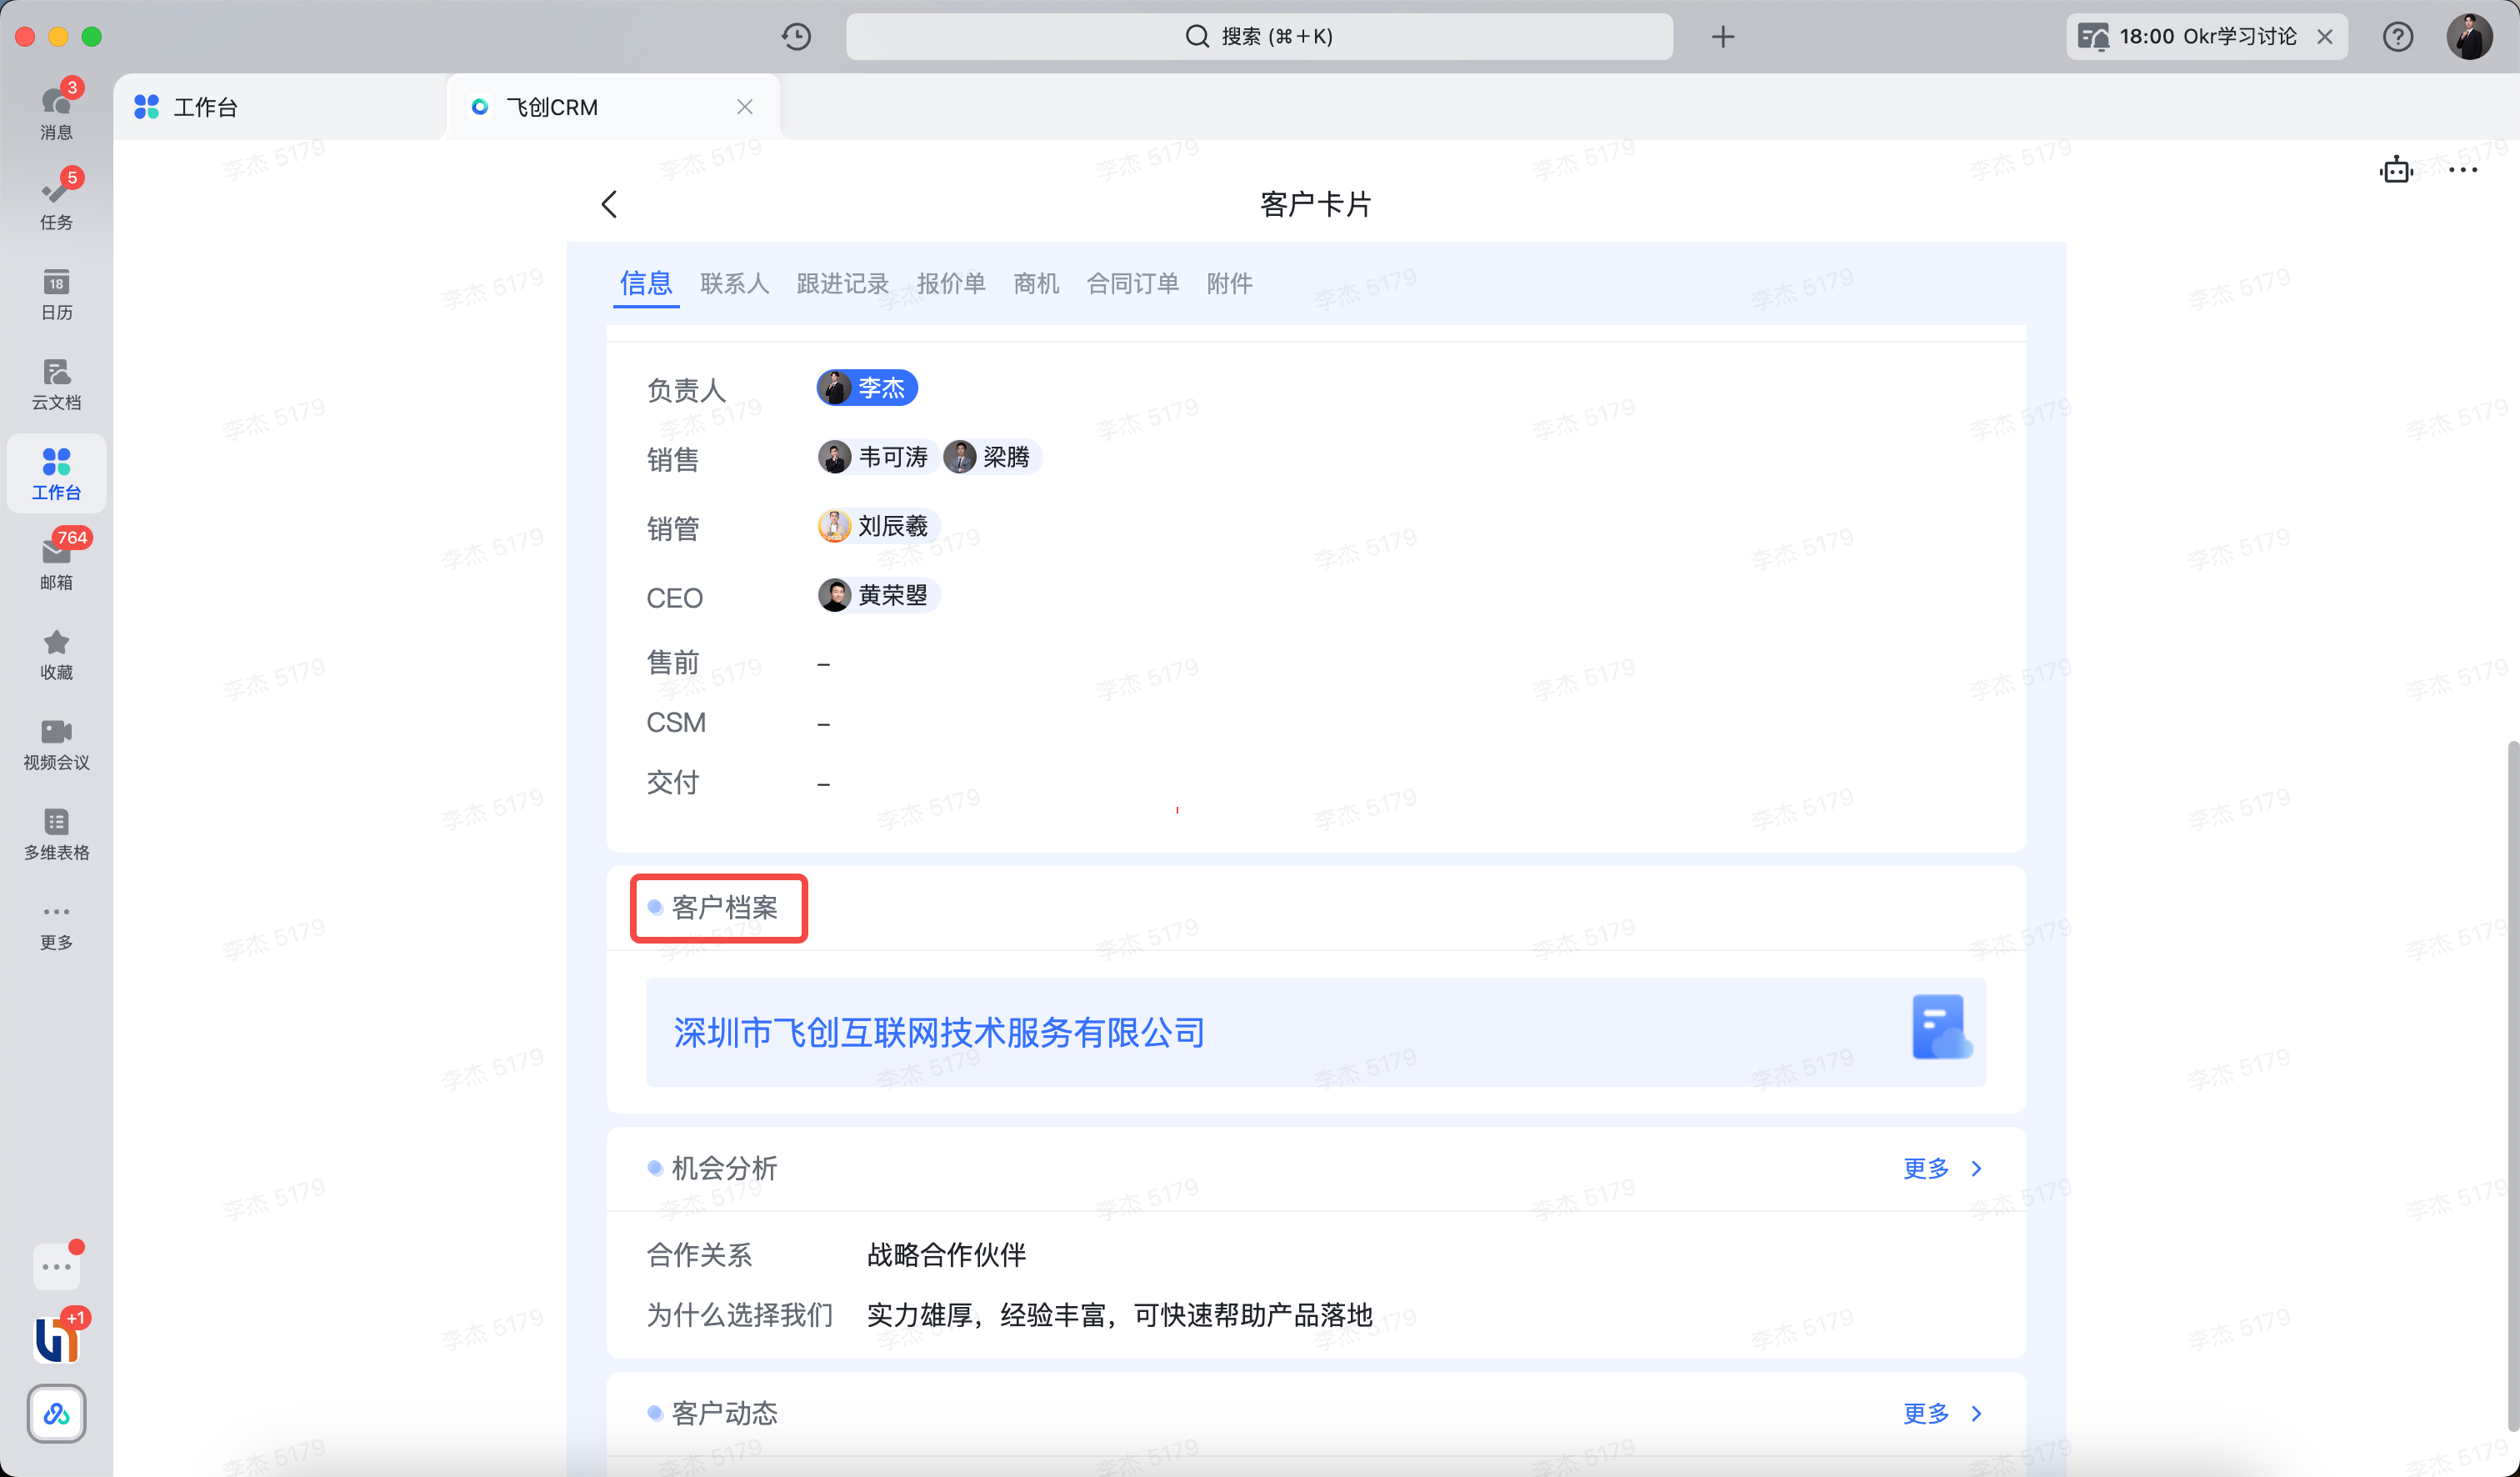Switch to the 联系人 tab
This screenshot has height=1477, width=2520.
(734, 283)
